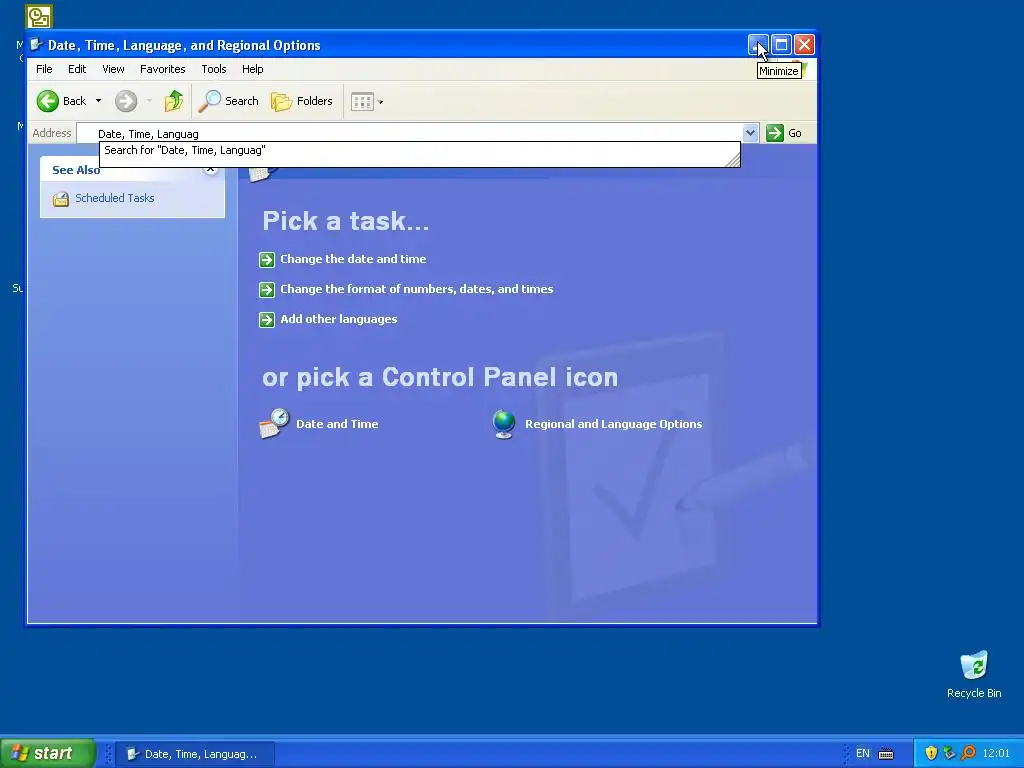Viewport: 1024px width, 768px height.
Task: Click arrow icon beside 'Change the date and time'
Action: tap(266, 260)
